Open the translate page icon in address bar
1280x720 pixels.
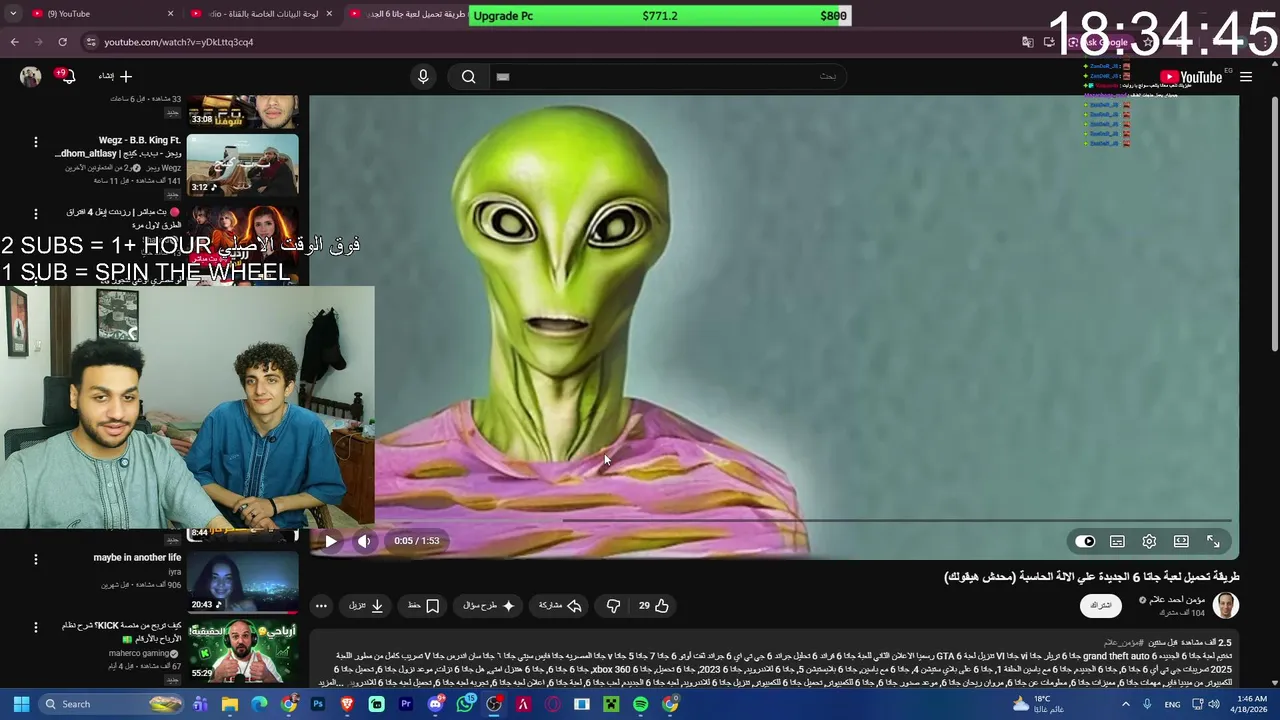click(x=1027, y=42)
